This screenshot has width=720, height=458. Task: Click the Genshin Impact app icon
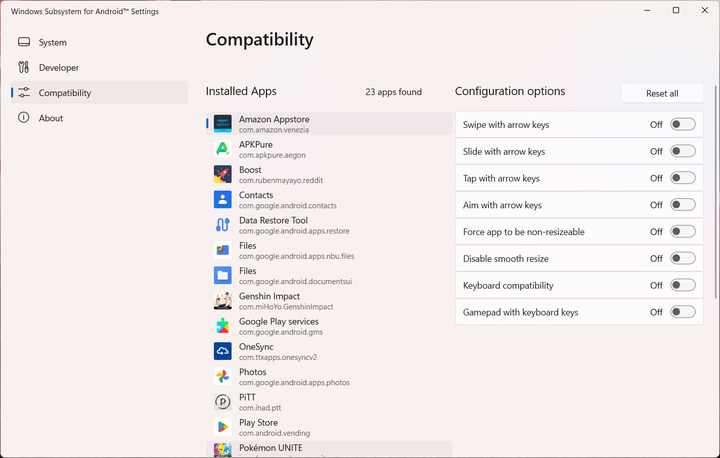pos(223,301)
